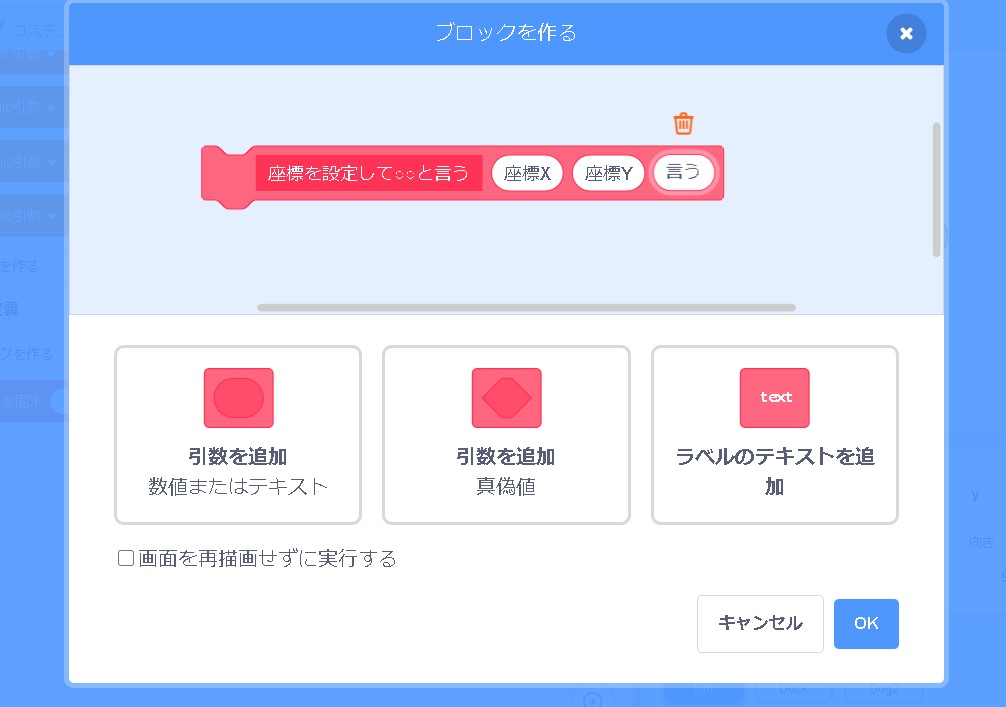Edit the block label 座標を設定して○○と言う
Screen dimensions: 1006x707
368,173
